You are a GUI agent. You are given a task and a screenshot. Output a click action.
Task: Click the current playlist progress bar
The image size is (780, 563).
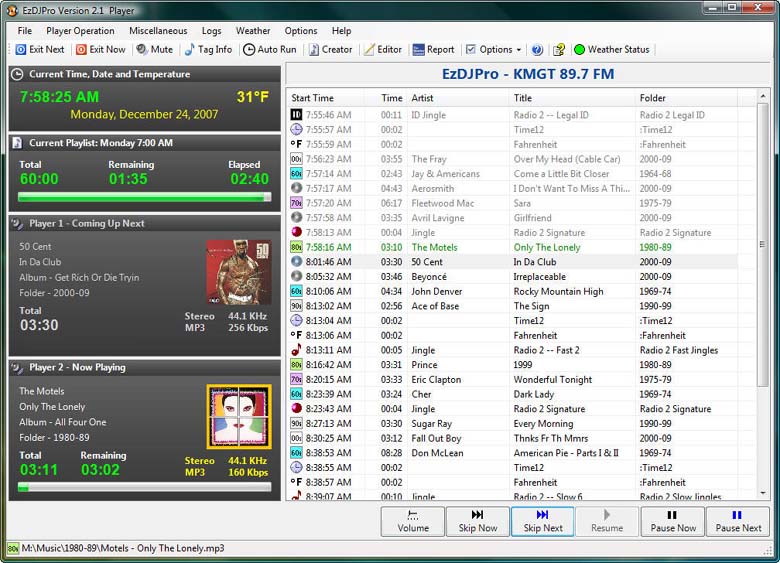tap(145, 197)
